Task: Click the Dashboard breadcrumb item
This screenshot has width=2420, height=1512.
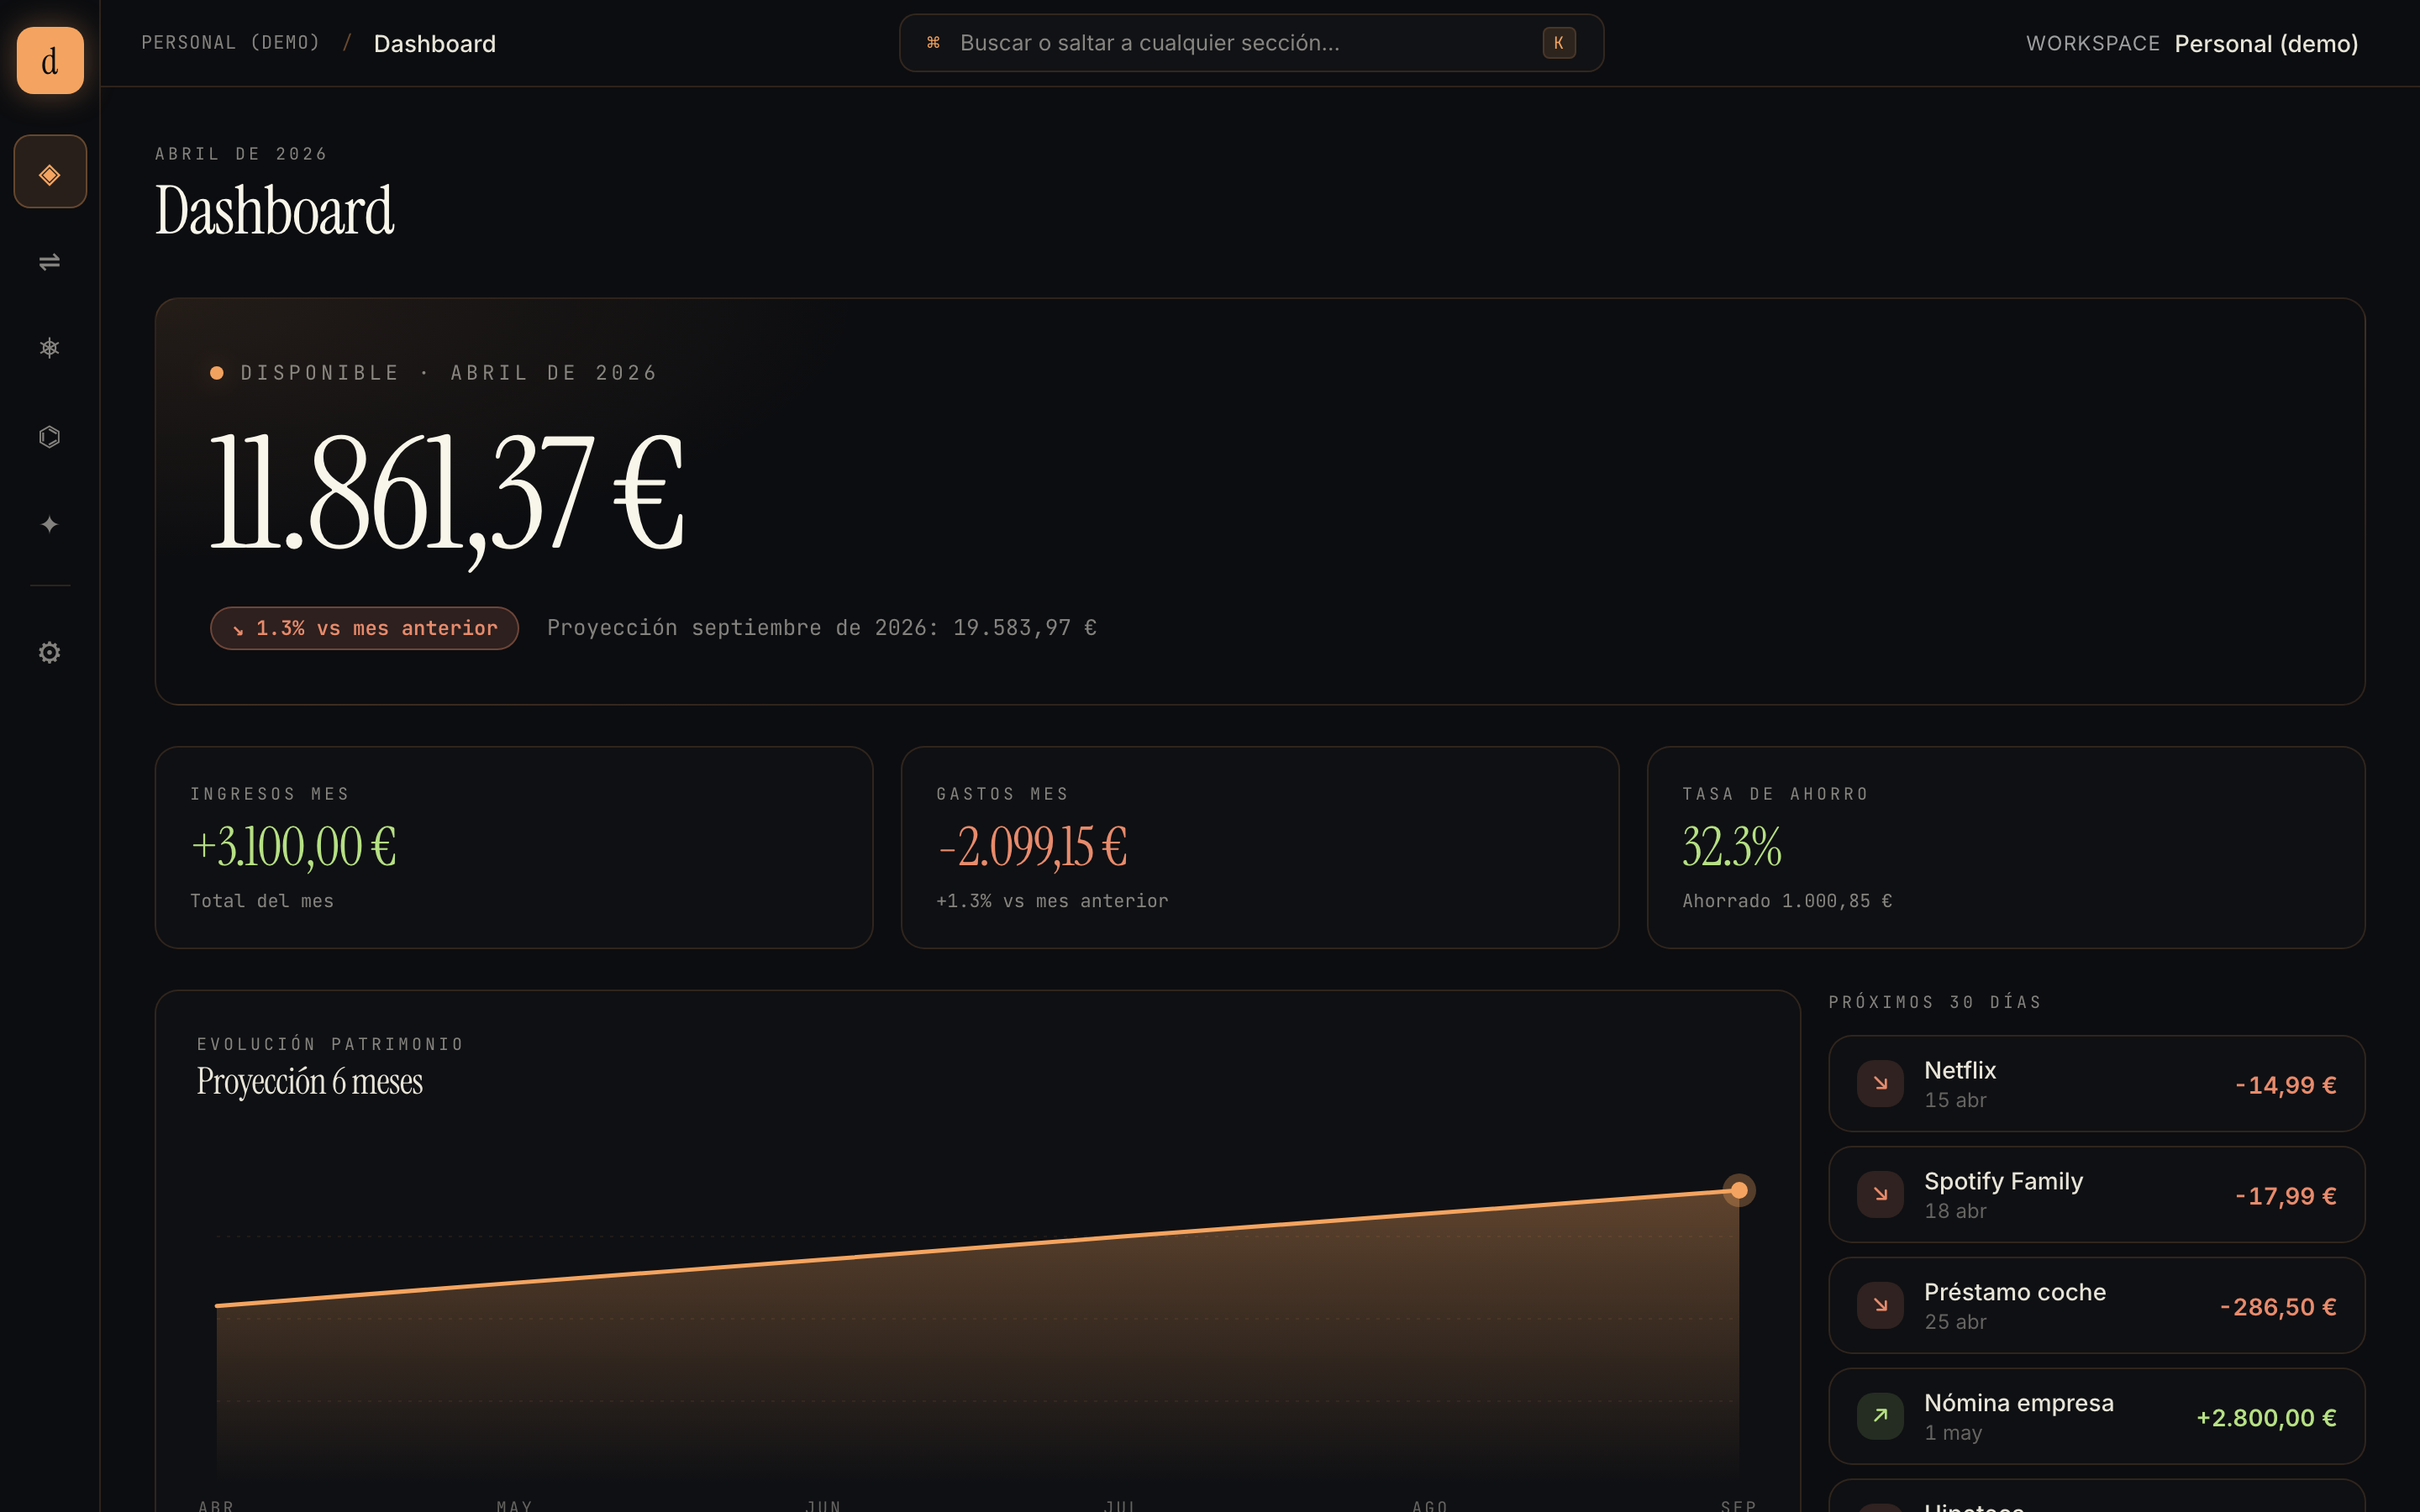Action: [435, 43]
